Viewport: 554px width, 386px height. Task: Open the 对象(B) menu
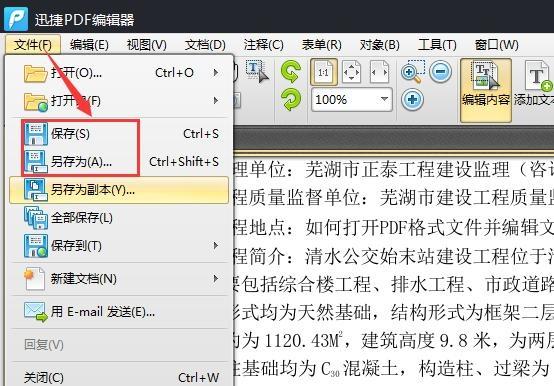pyautogui.click(x=379, y=45)
